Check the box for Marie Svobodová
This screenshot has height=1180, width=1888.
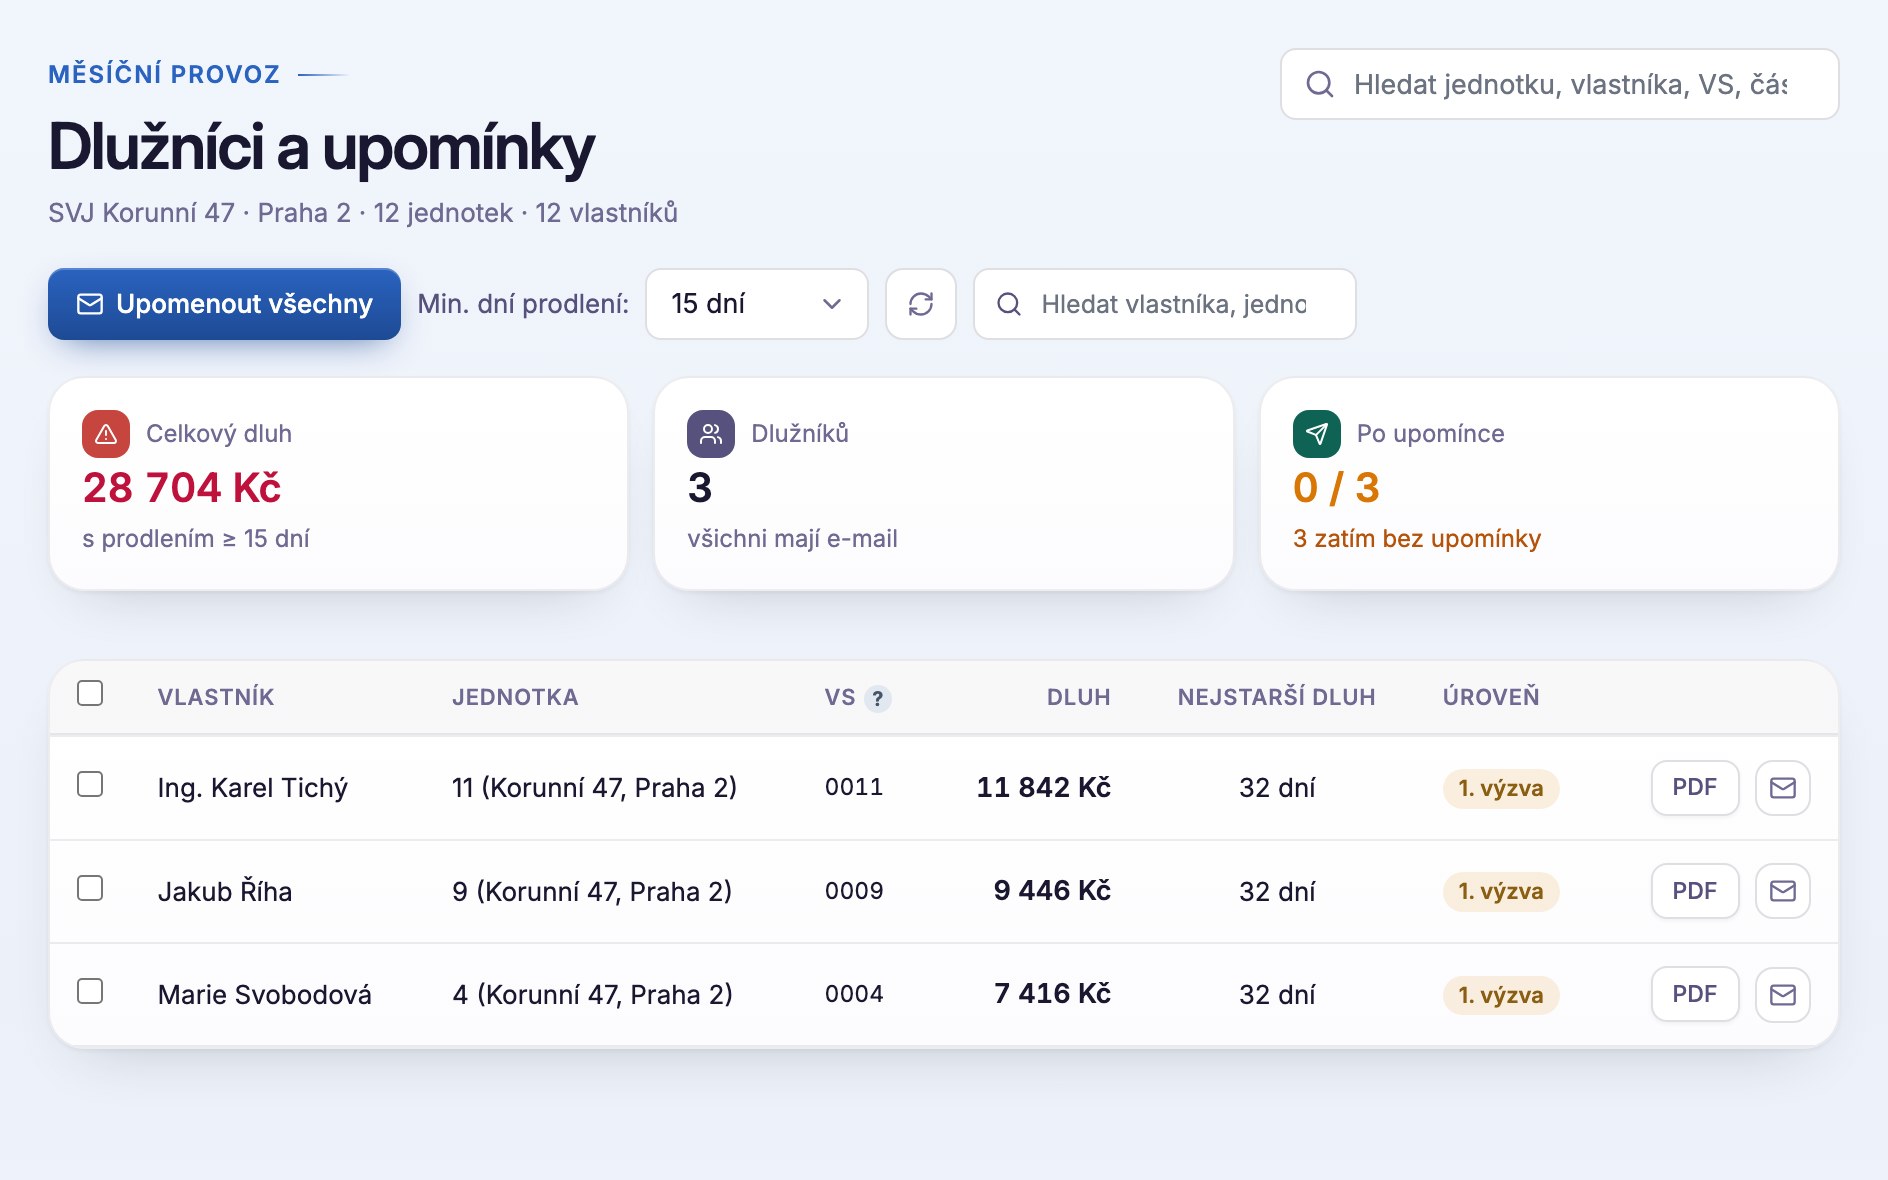(90, 991)
